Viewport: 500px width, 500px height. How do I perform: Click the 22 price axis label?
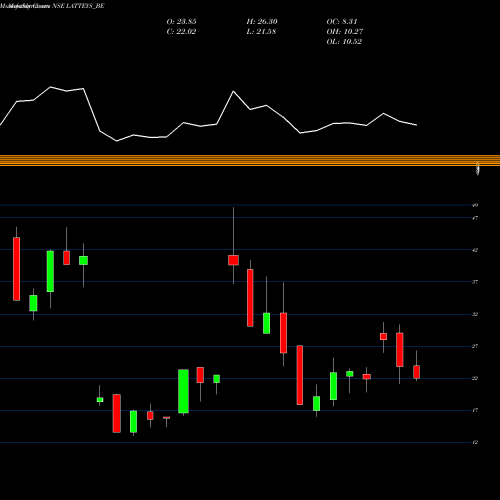(475, 378)
